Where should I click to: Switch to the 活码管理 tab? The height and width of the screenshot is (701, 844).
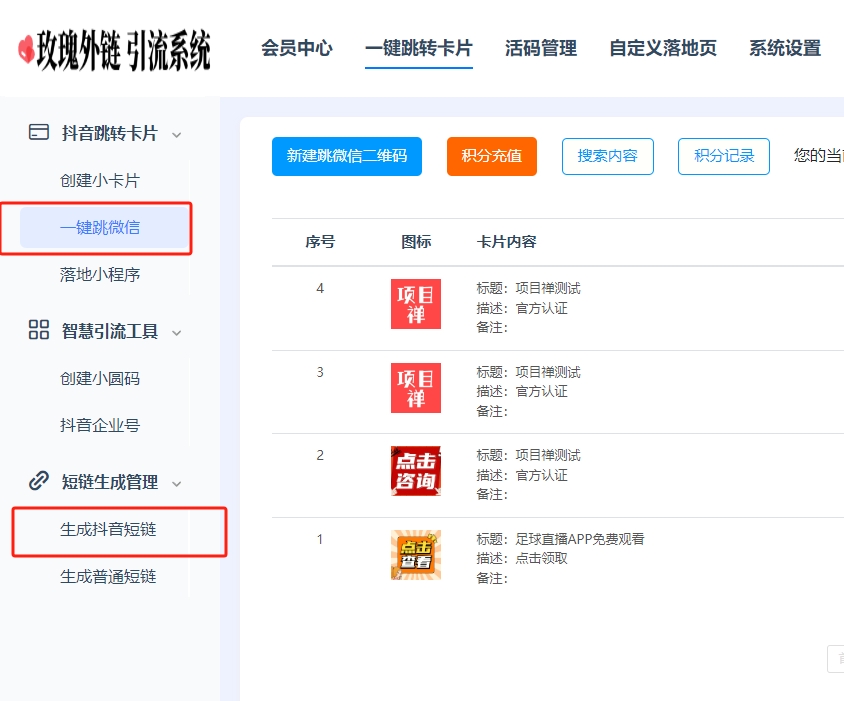[x=541, y=48]
